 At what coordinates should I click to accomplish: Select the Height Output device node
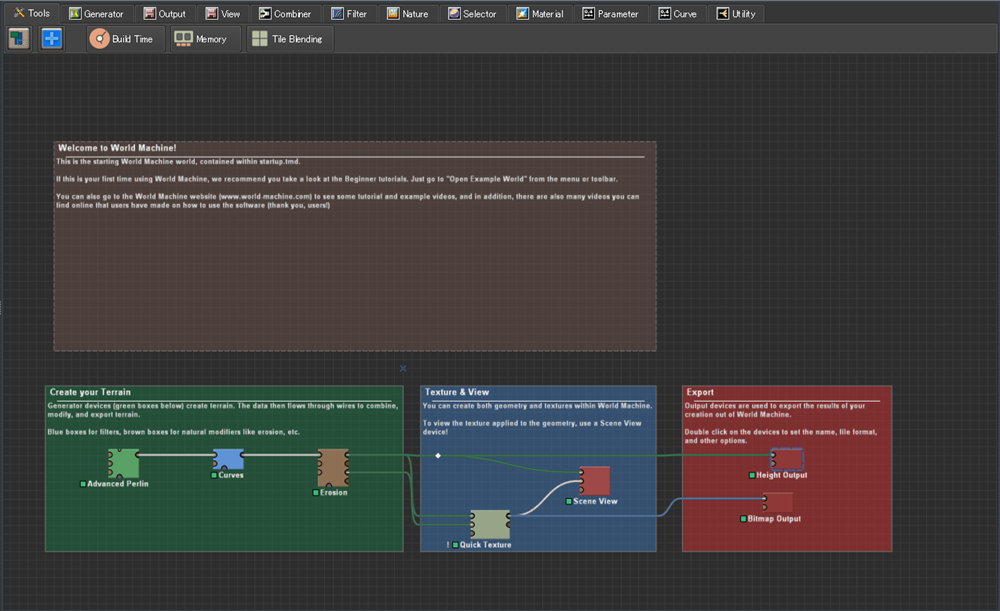pyautogui.click(x=786, y=459)
